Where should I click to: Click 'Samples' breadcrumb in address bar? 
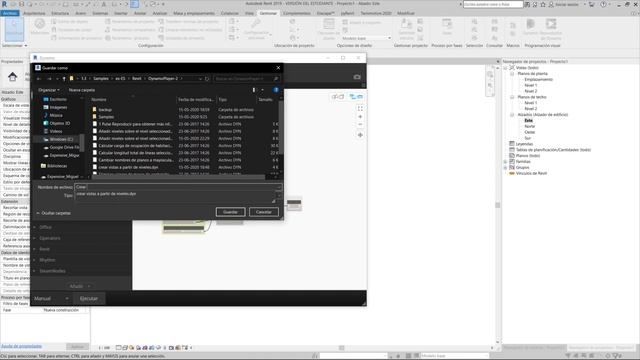tap(101, 78)
